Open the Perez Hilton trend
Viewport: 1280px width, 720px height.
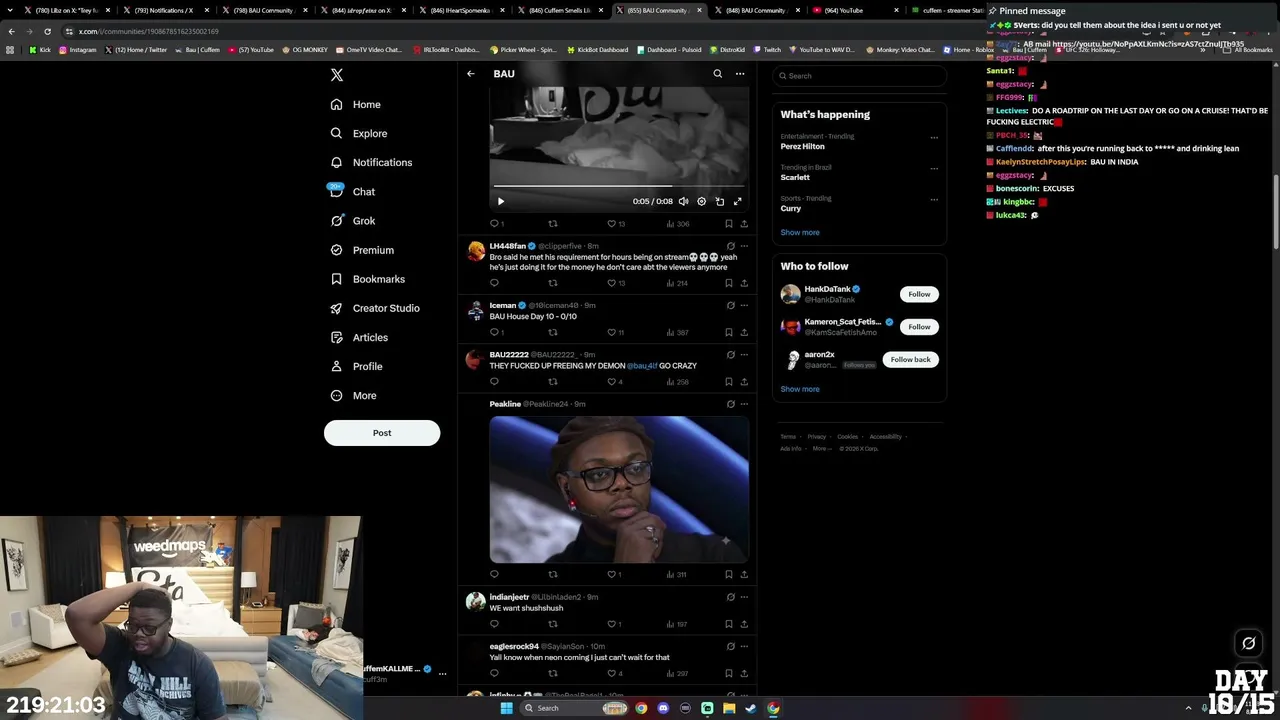pos(803,146)
